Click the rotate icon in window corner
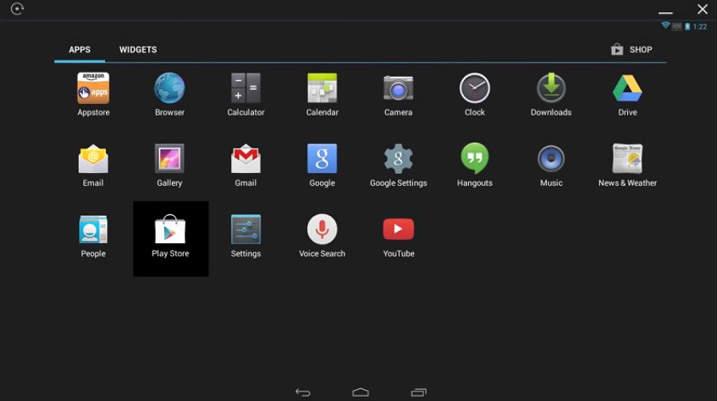Image resolution: width=717 pixels, height=401 pixels. [x=17, y=9]
